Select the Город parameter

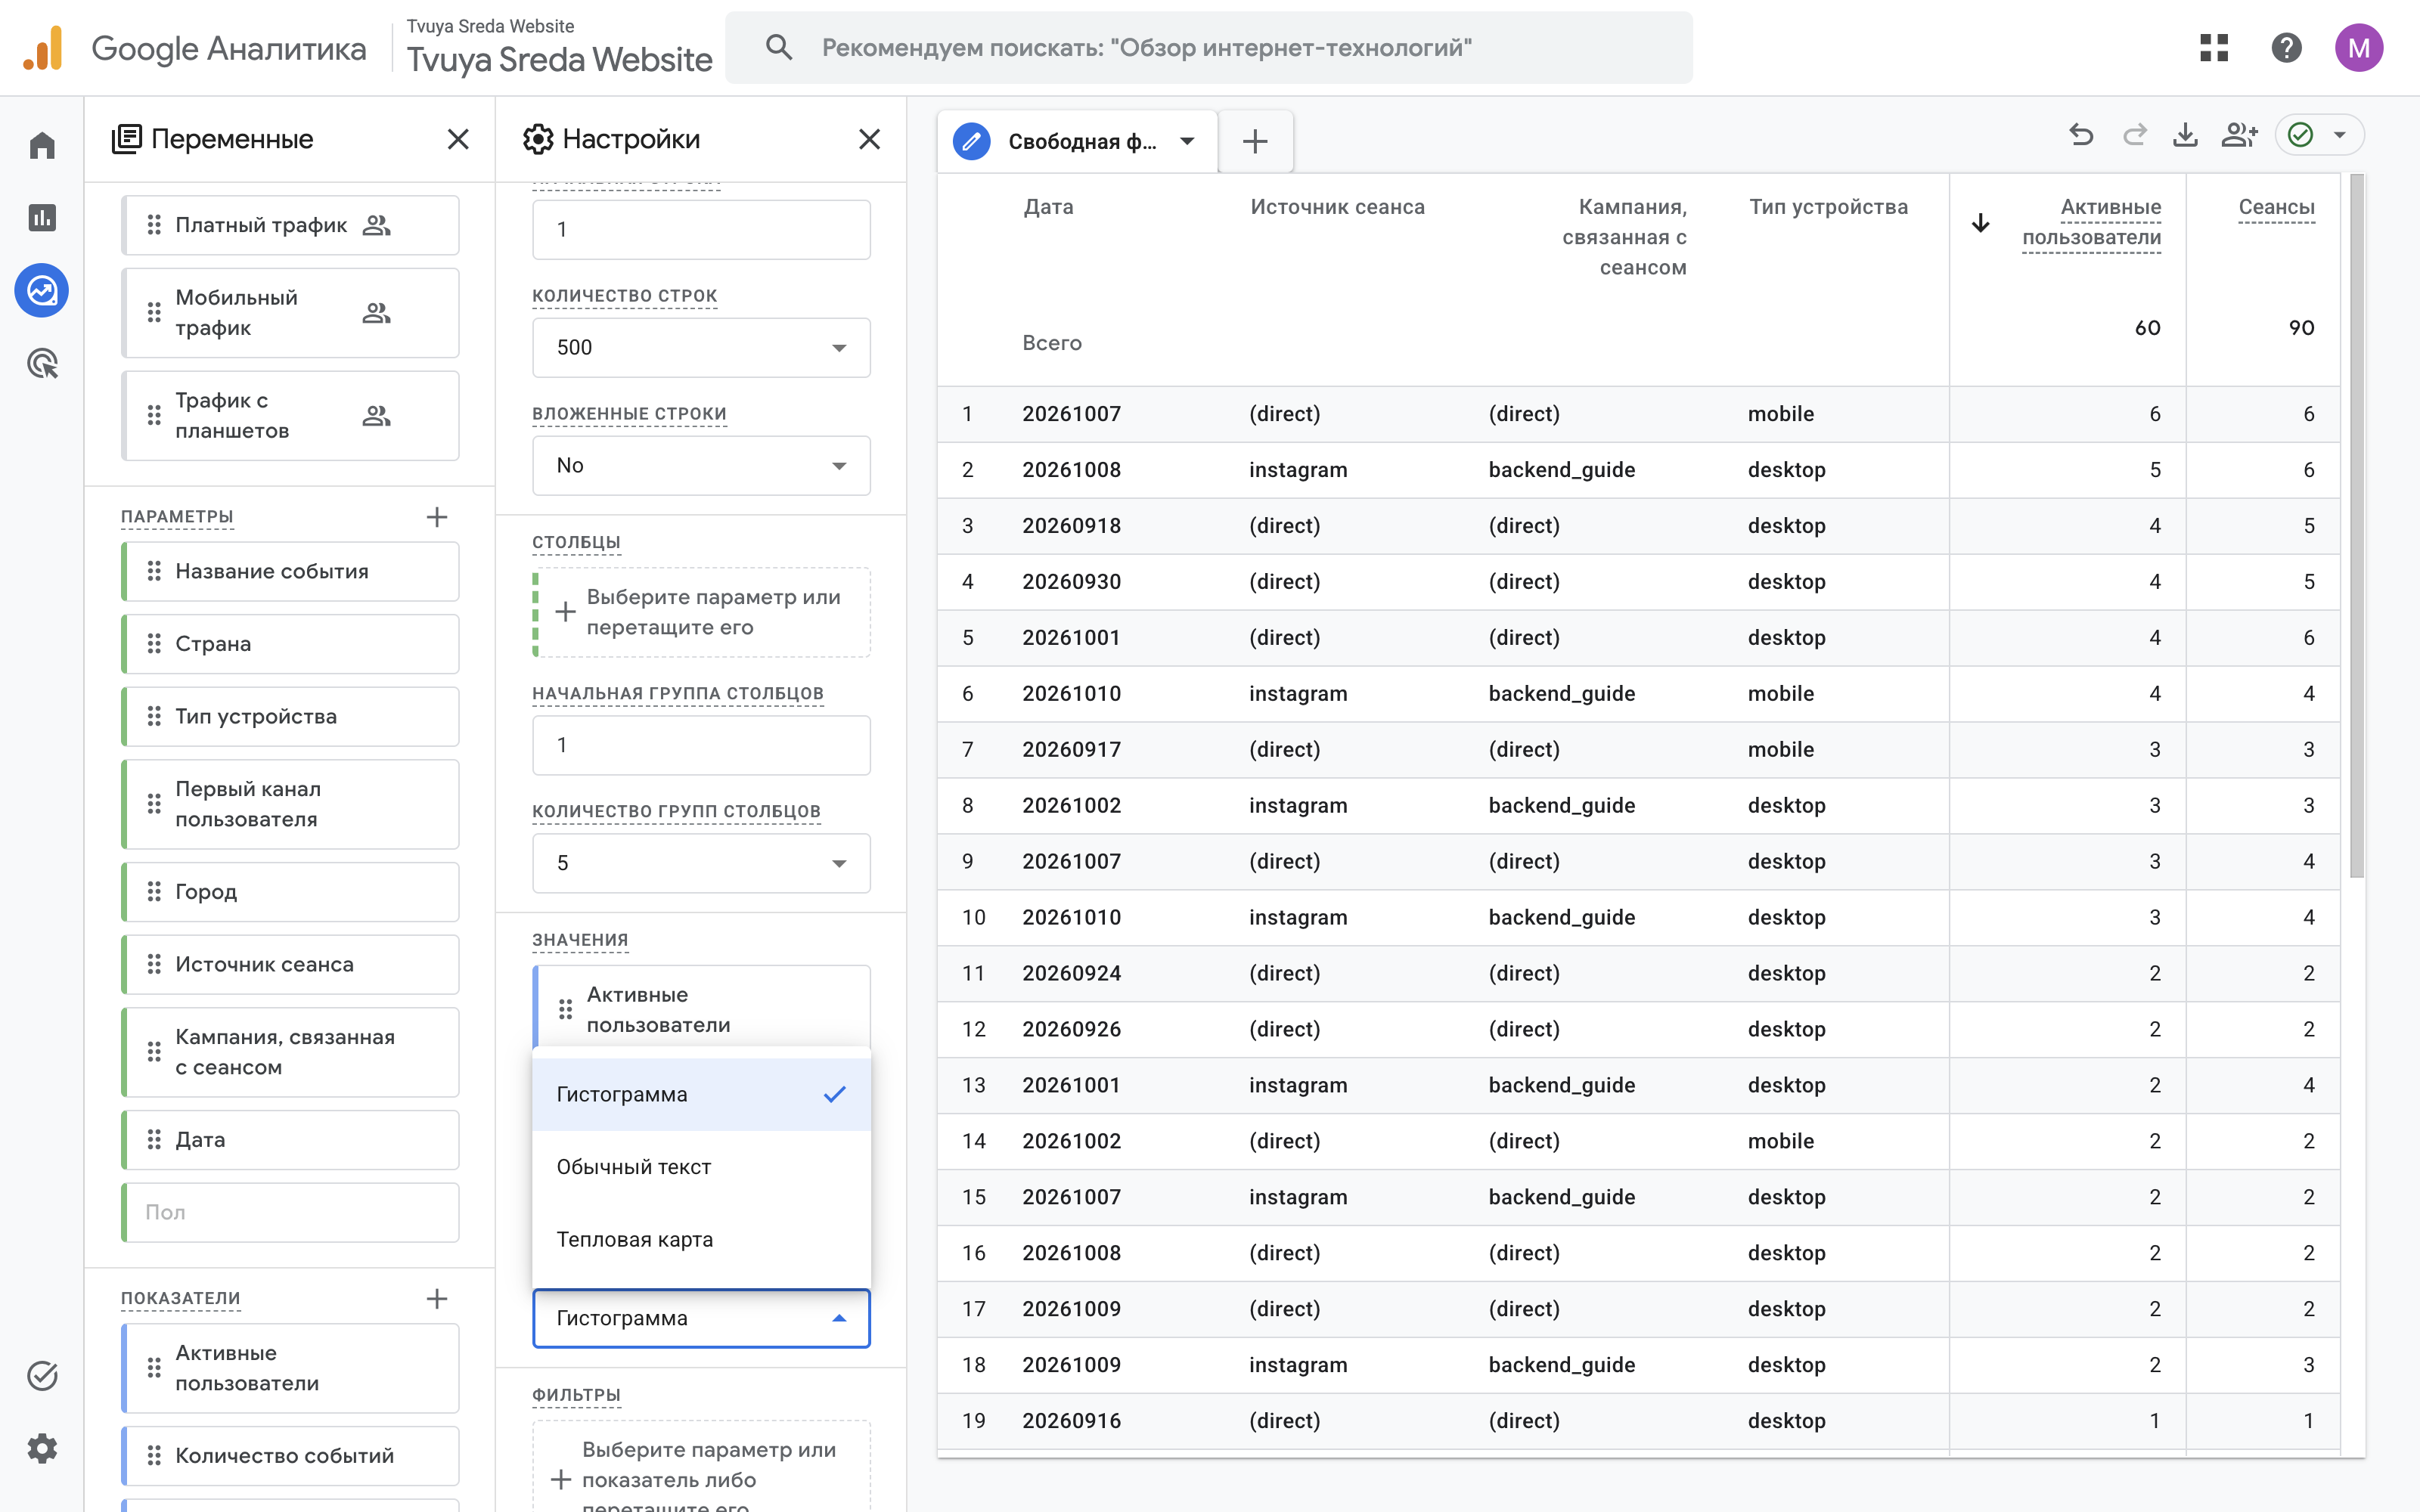(x=290, y=892)
